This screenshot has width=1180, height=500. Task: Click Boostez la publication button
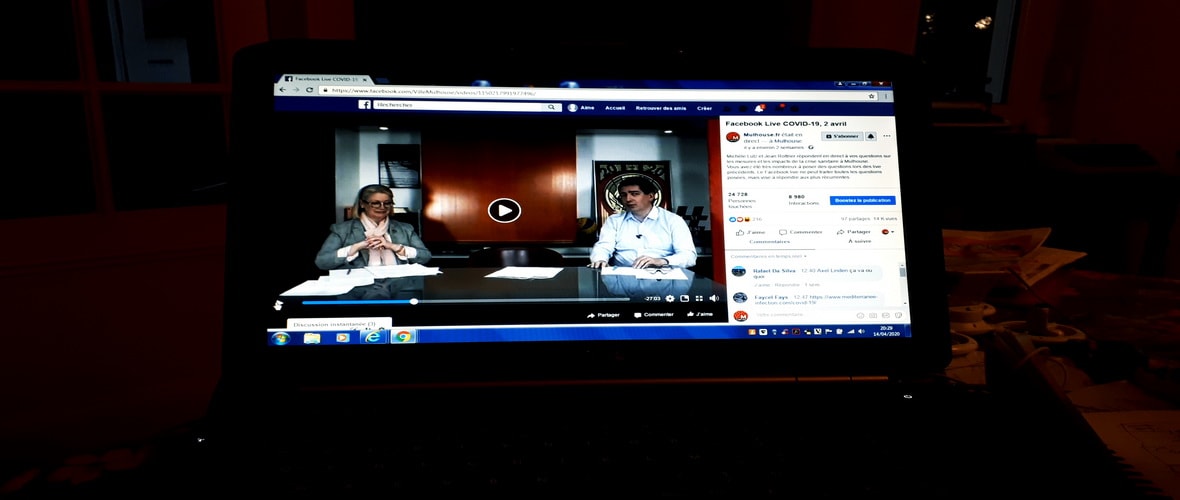[862, 200]
